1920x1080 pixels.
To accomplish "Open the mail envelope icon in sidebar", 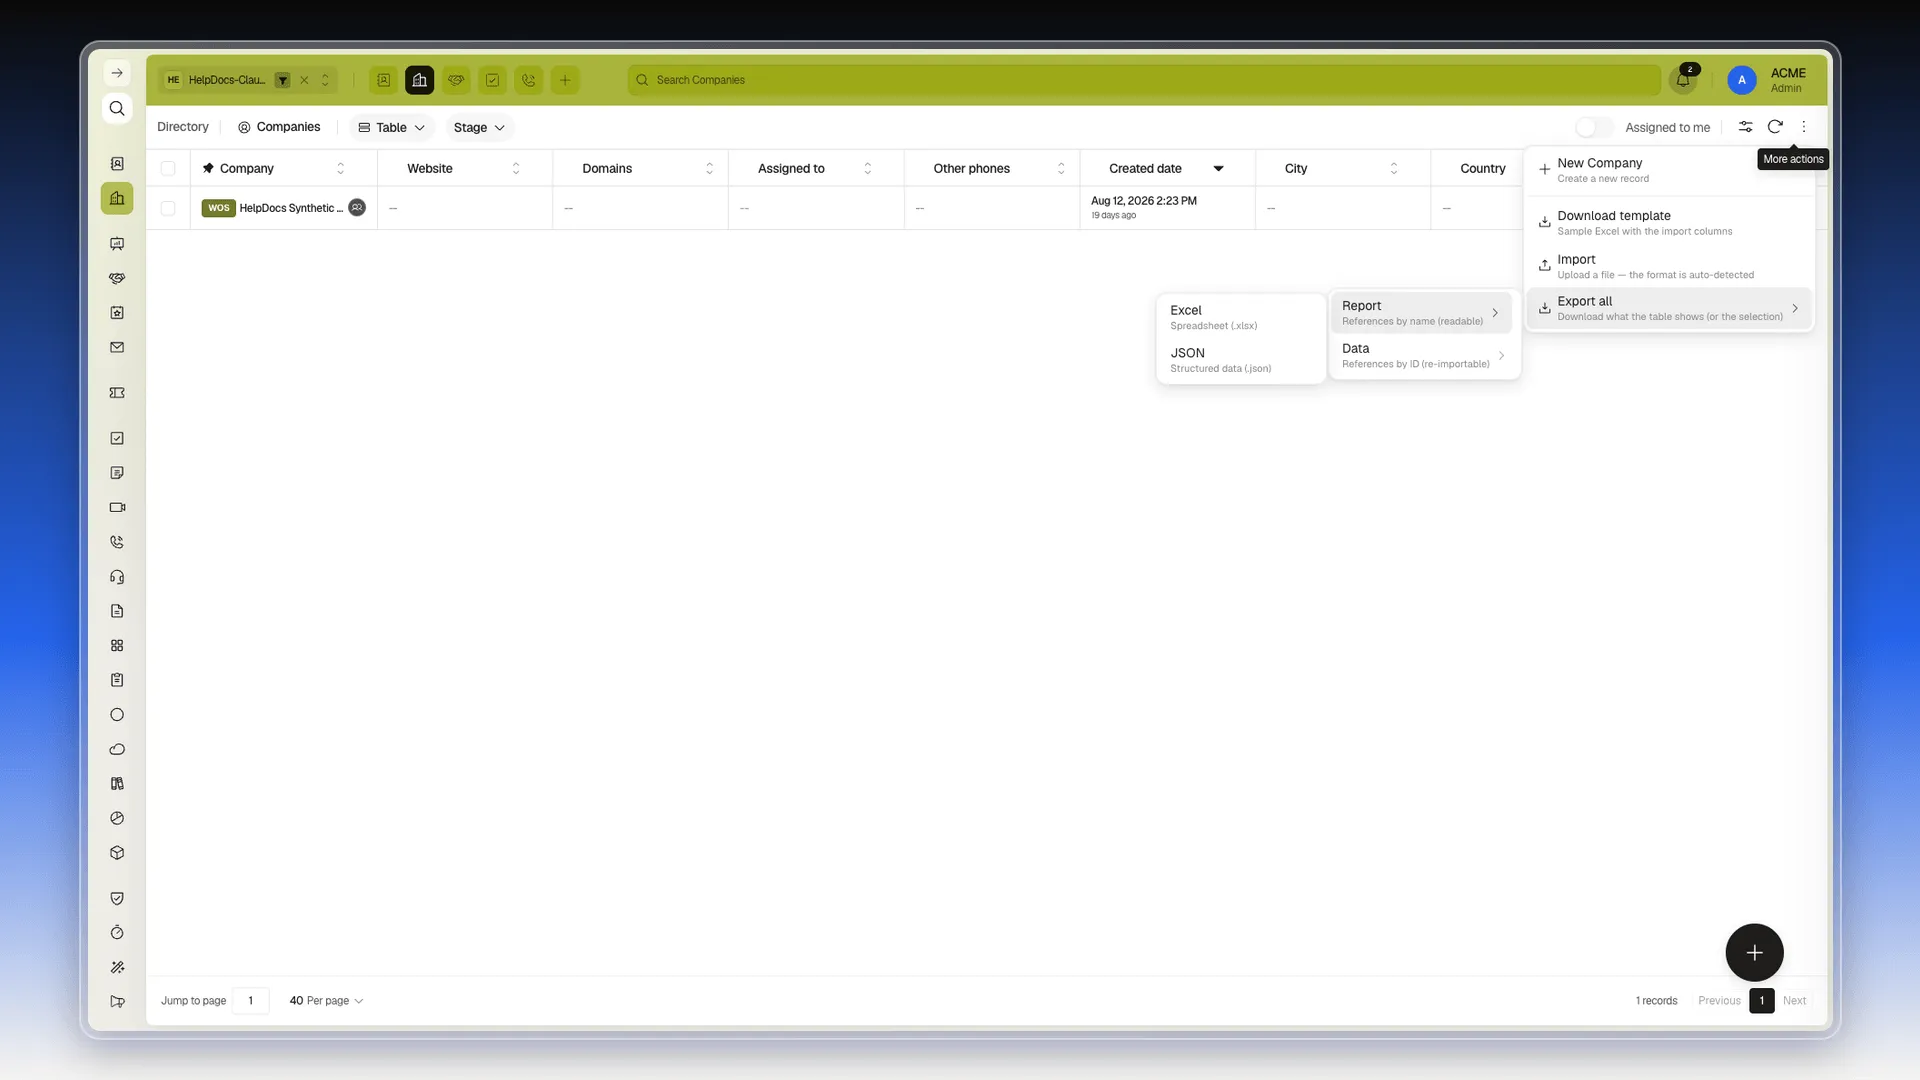I will pos(117,347).
